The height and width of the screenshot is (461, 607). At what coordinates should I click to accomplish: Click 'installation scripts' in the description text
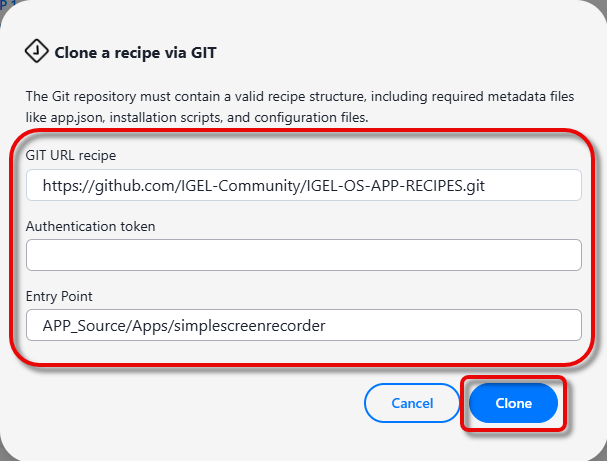[163, 117]
